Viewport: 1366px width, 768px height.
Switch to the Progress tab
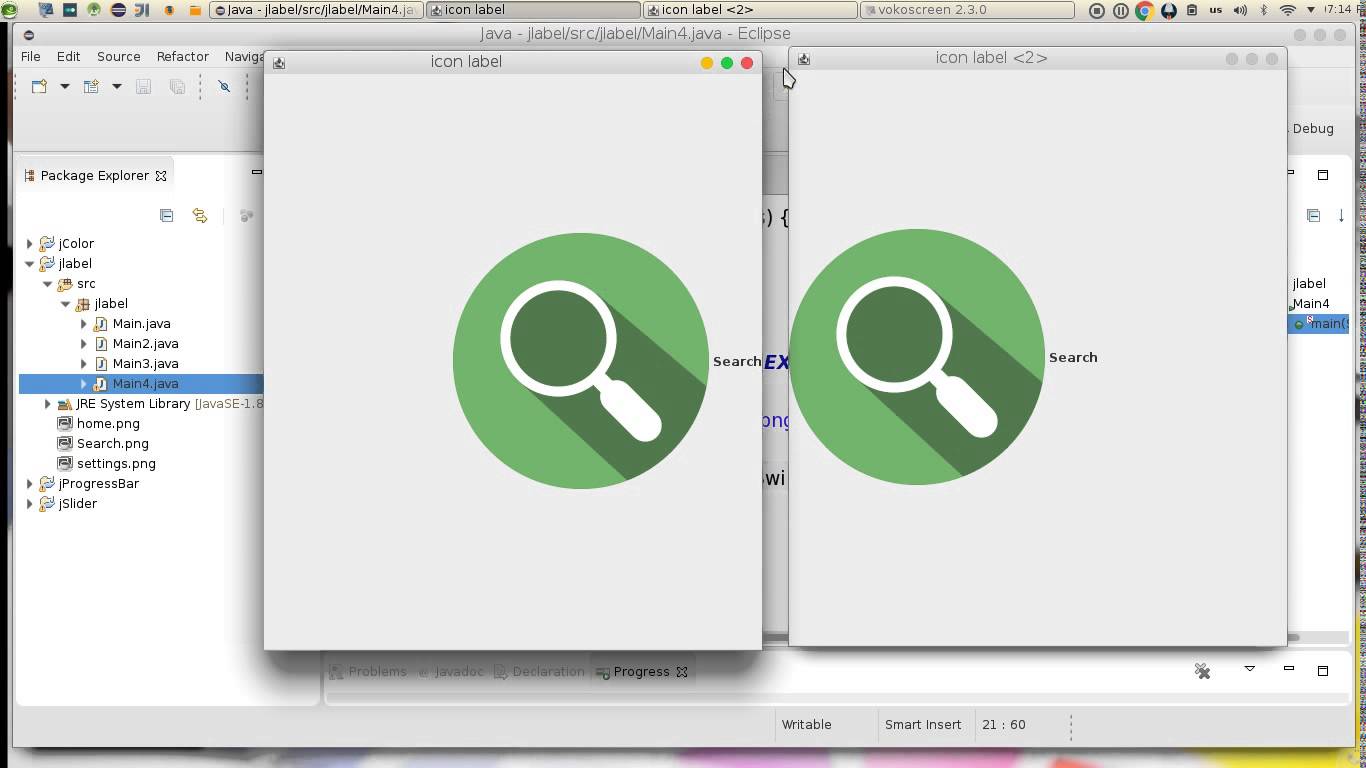[641, 672]
